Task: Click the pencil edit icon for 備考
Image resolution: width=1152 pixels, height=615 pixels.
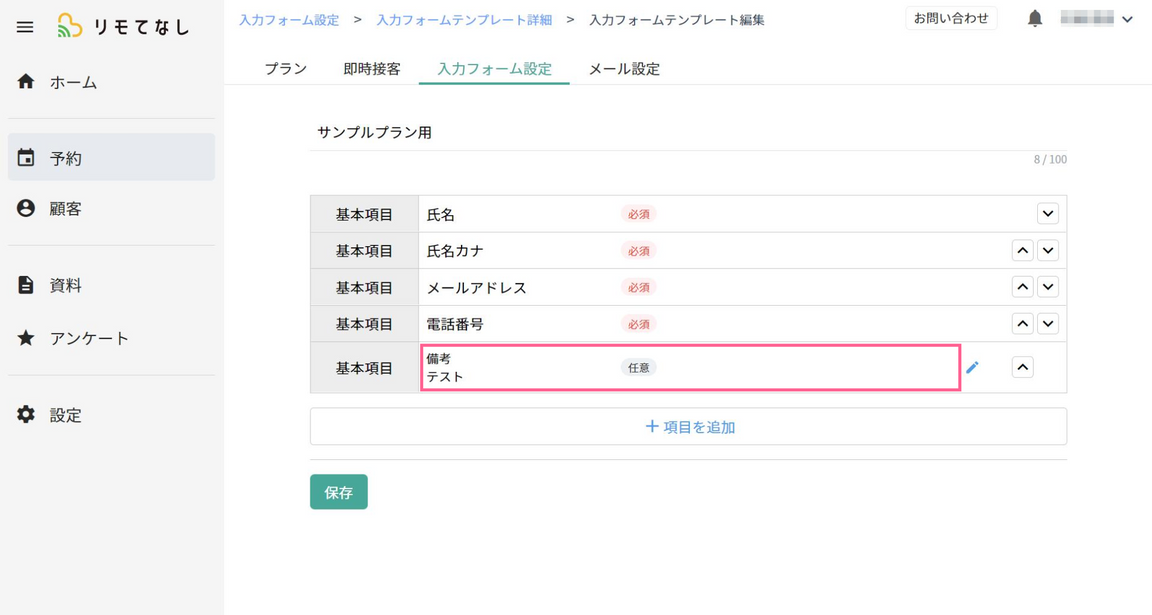Action: (972, 368)
